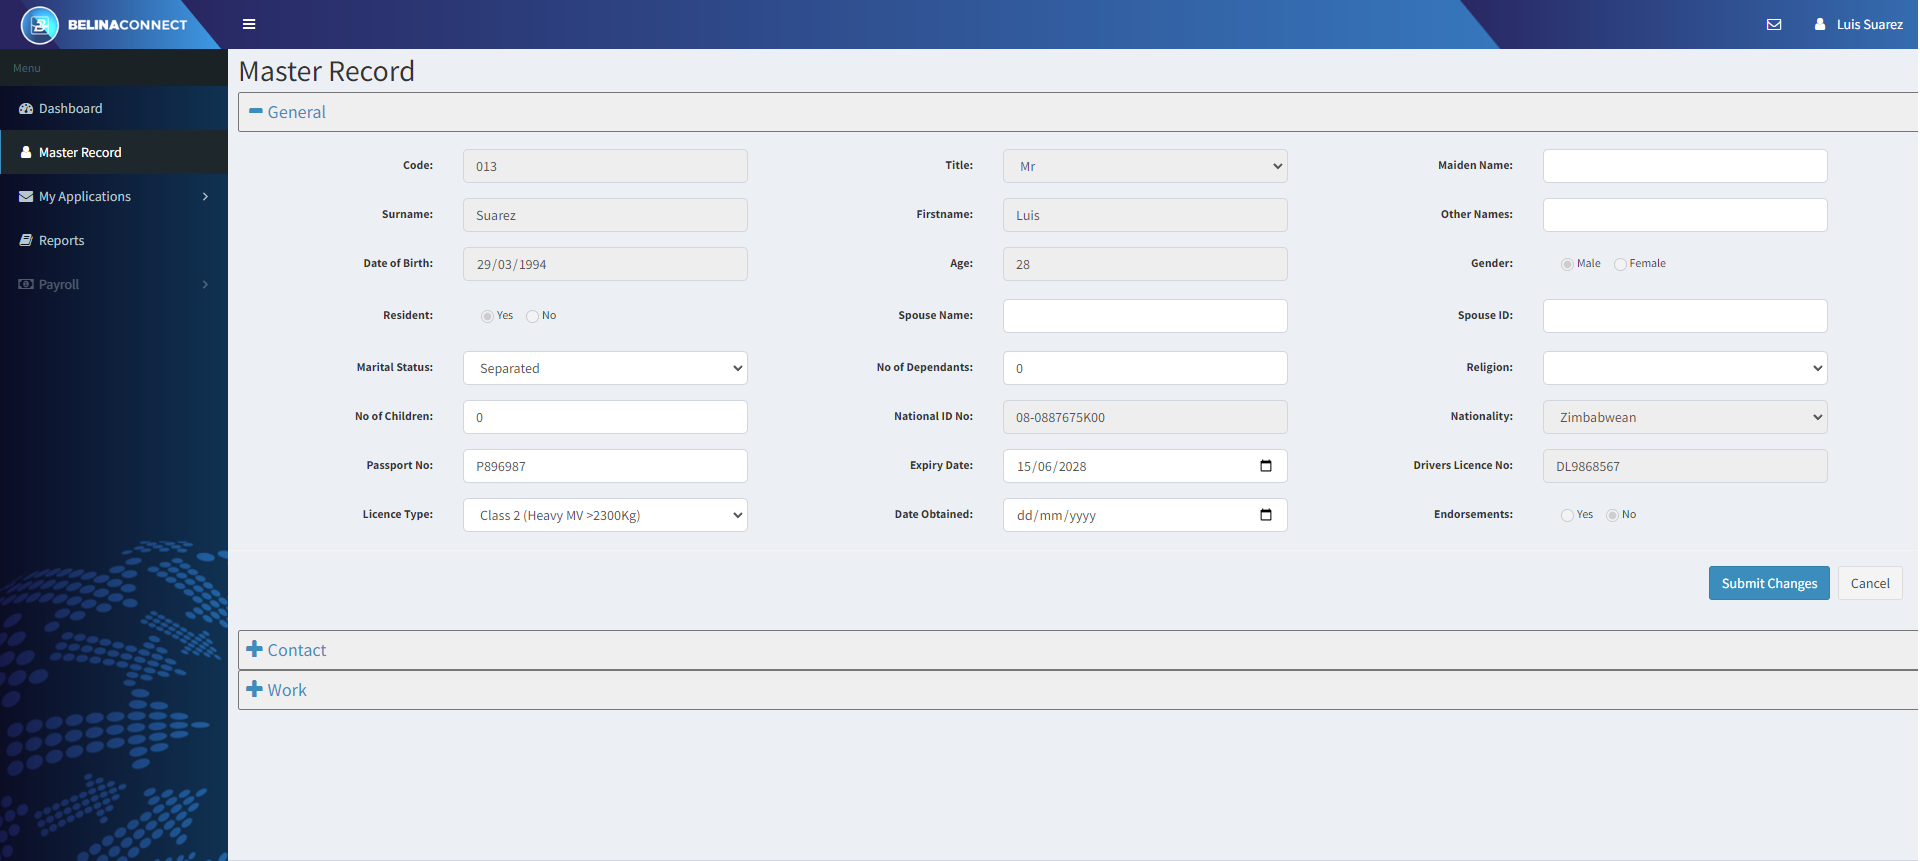This screenshot has height=861, width=1920.
Task: Click the No of Children field
Action: (605, 417)
